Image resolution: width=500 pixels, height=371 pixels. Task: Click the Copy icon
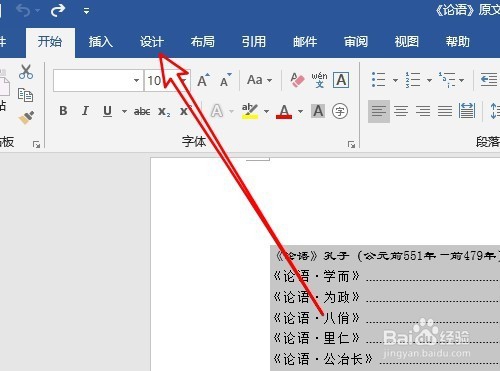click(x=25, y=95)
